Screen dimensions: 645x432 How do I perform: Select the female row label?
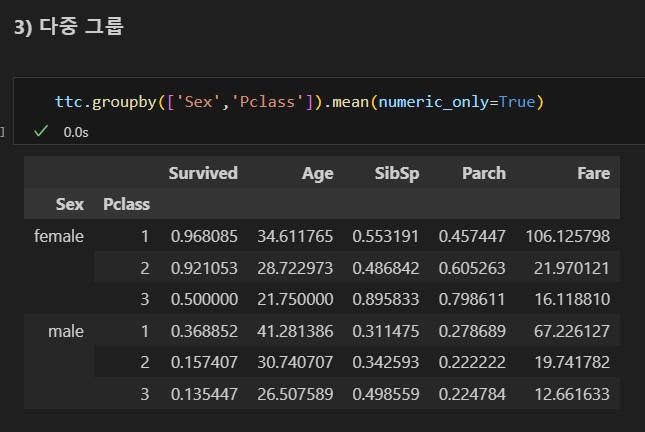point(59,236)
